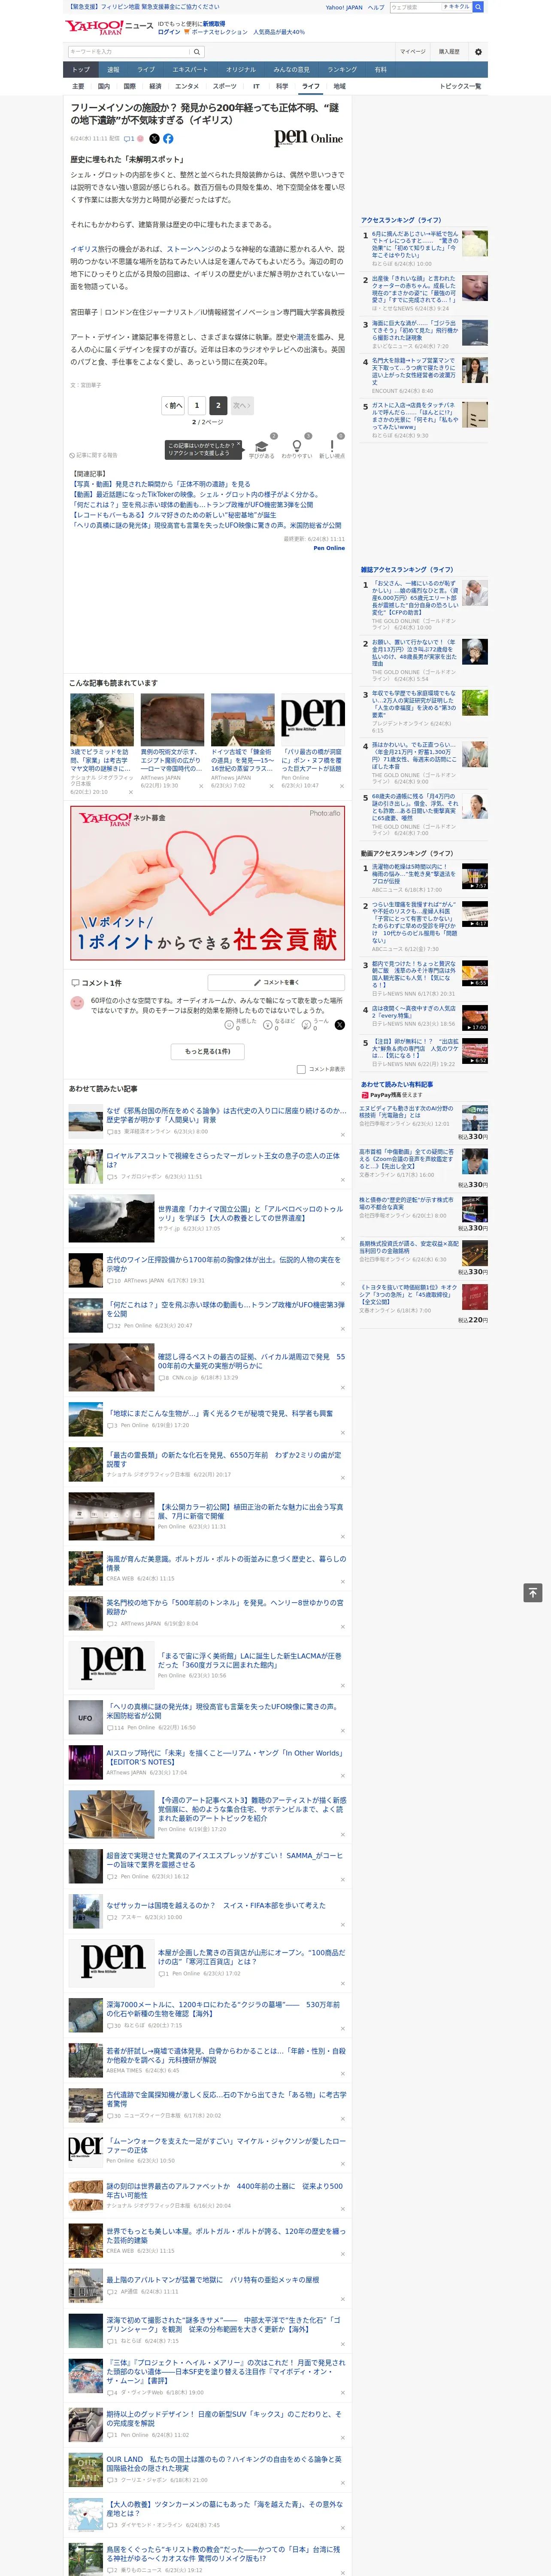Click into the web search input field
Image resolution: width=551 pixels, height=2576 pixels.
(x=415, y=7)
